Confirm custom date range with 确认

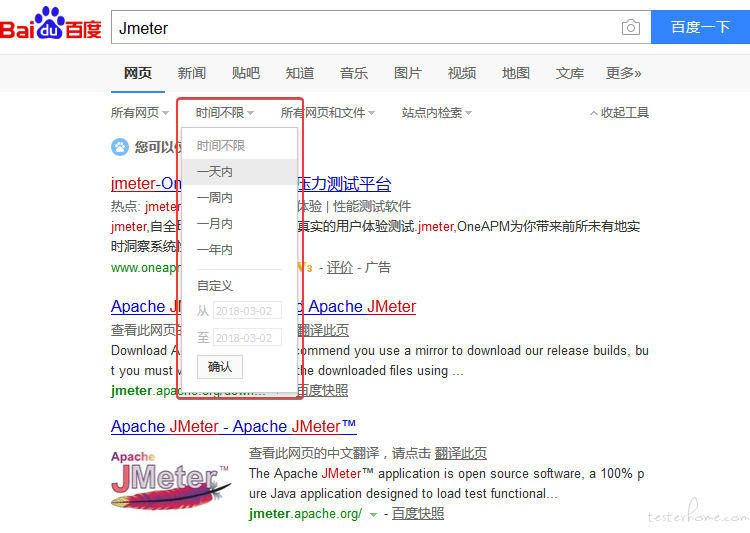pos(220,367)
